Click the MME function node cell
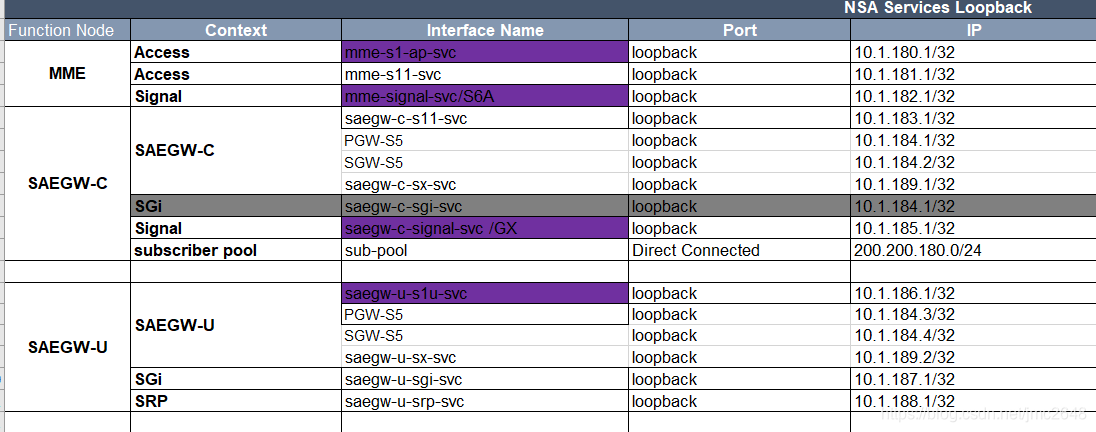This screenshot has height=432, width=1096. (x=68, y=73)
